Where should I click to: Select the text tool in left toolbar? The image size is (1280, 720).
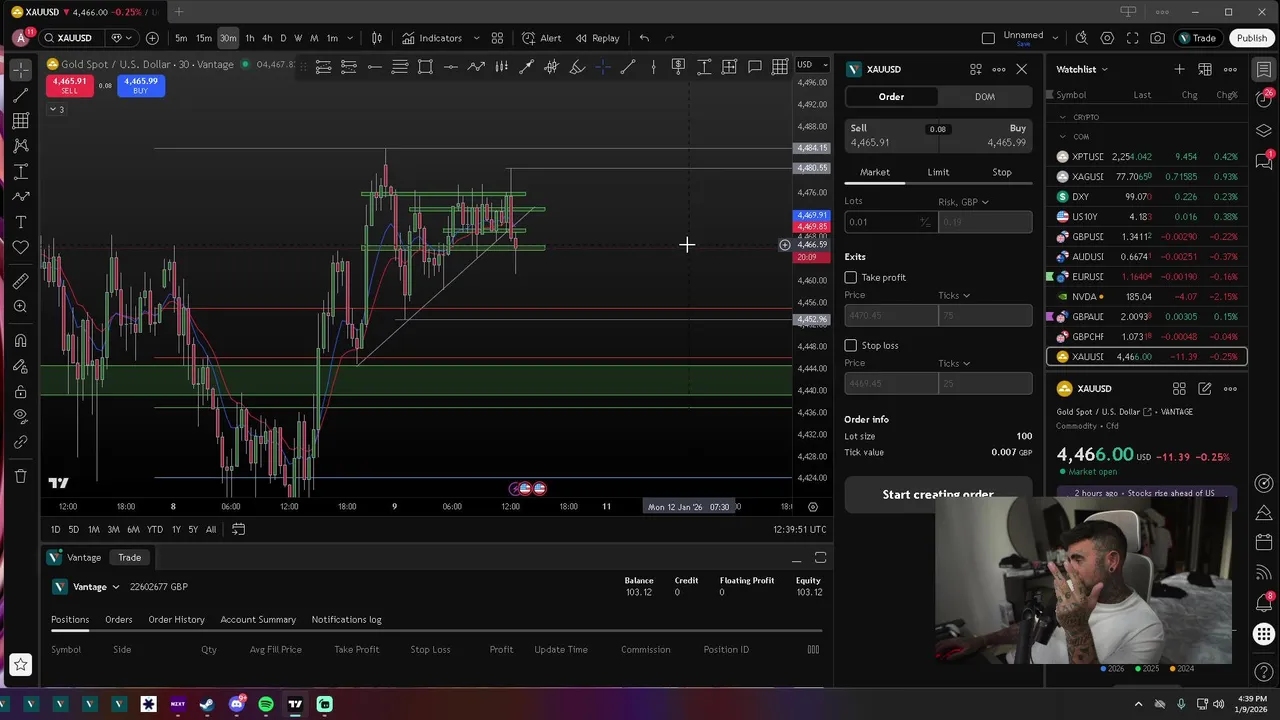click(20, 222)
